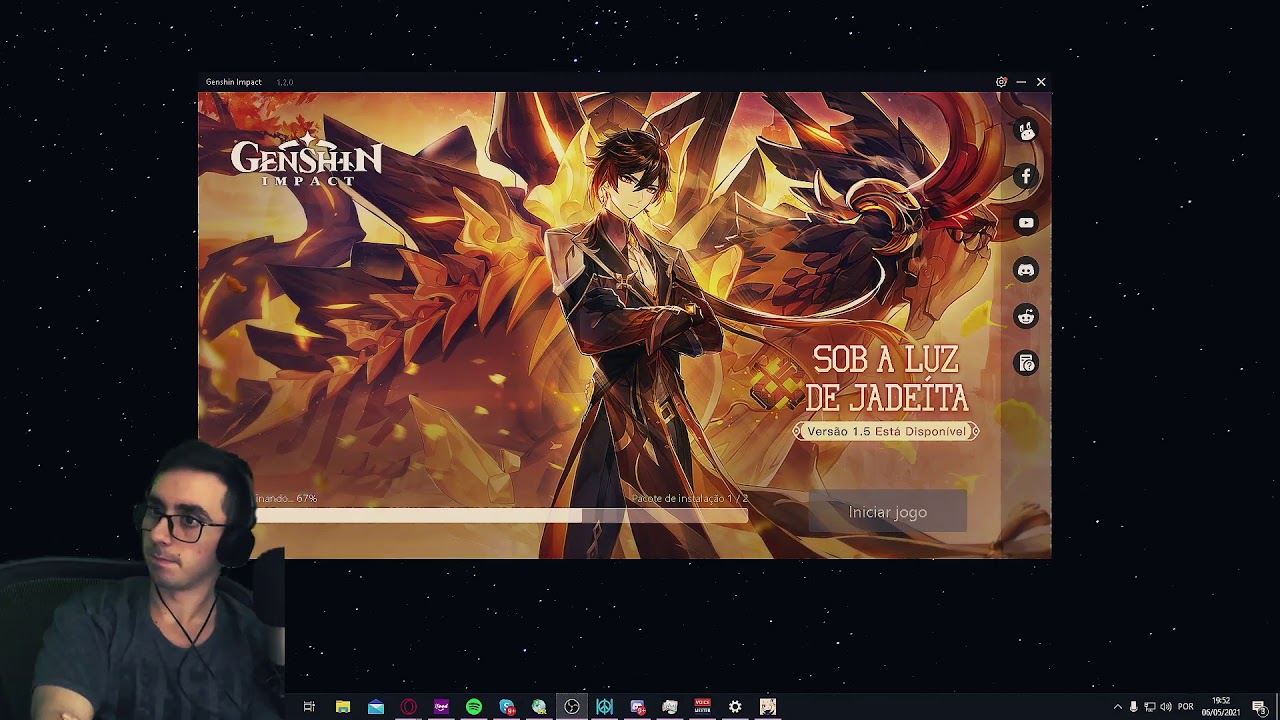The height and width of the screenshot is (720, 1280).
Task: Close the Genshin Impact launcher window
Action: click(1041, 82)
